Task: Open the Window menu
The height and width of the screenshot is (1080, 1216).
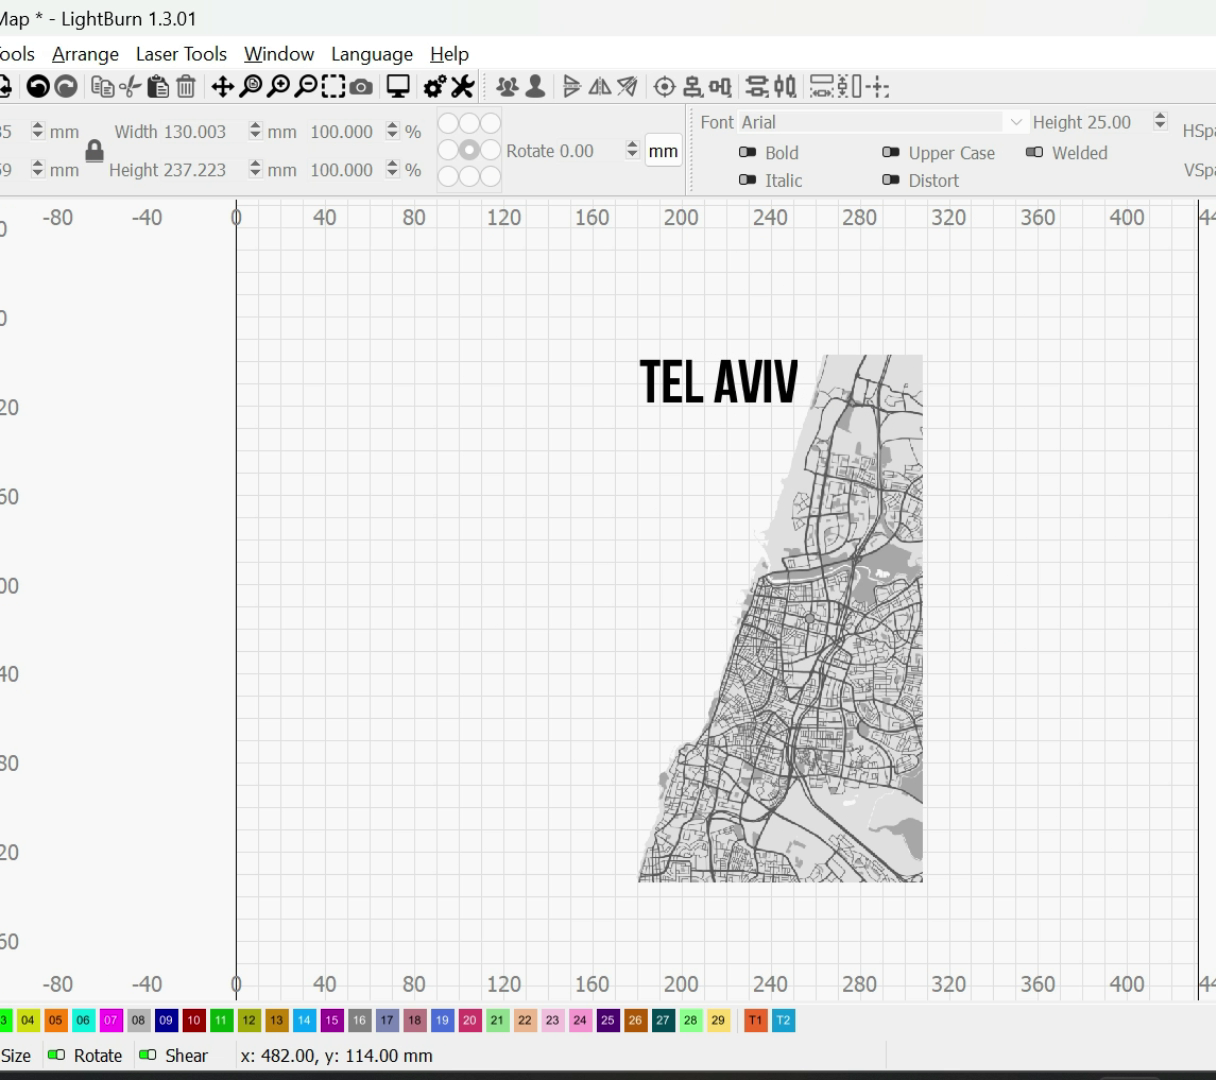Action: (279, 54)
